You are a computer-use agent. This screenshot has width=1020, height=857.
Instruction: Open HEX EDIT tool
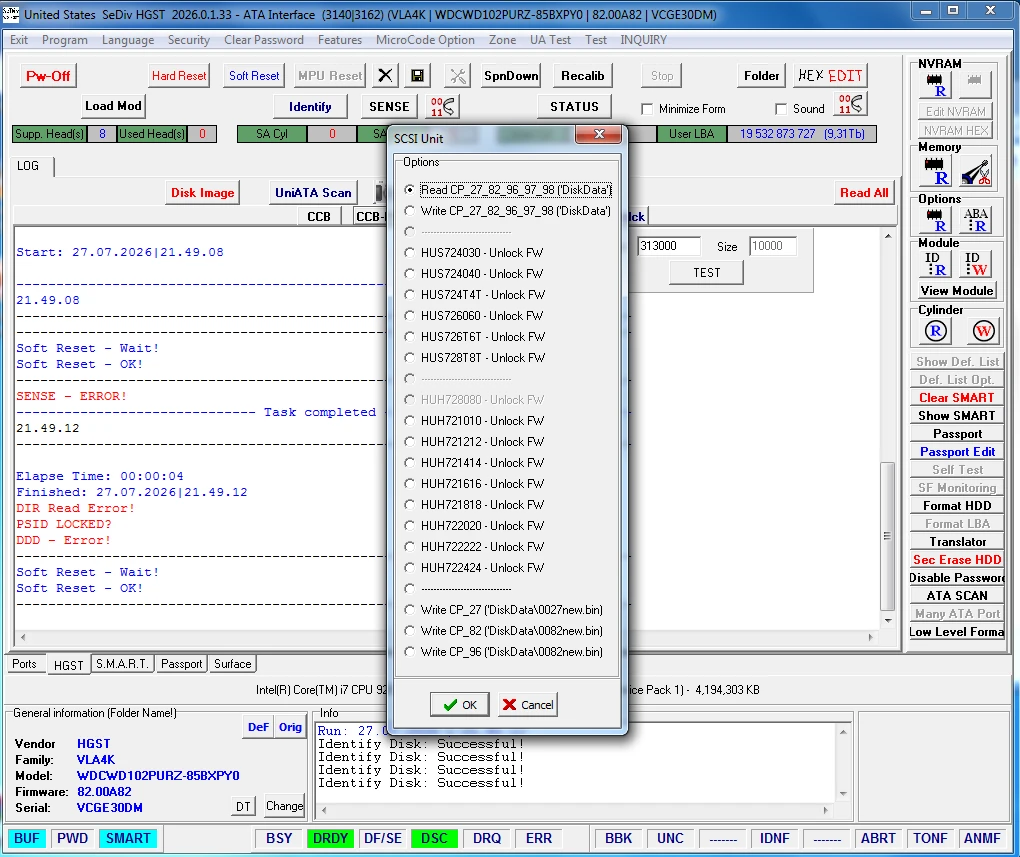(829, 75)
